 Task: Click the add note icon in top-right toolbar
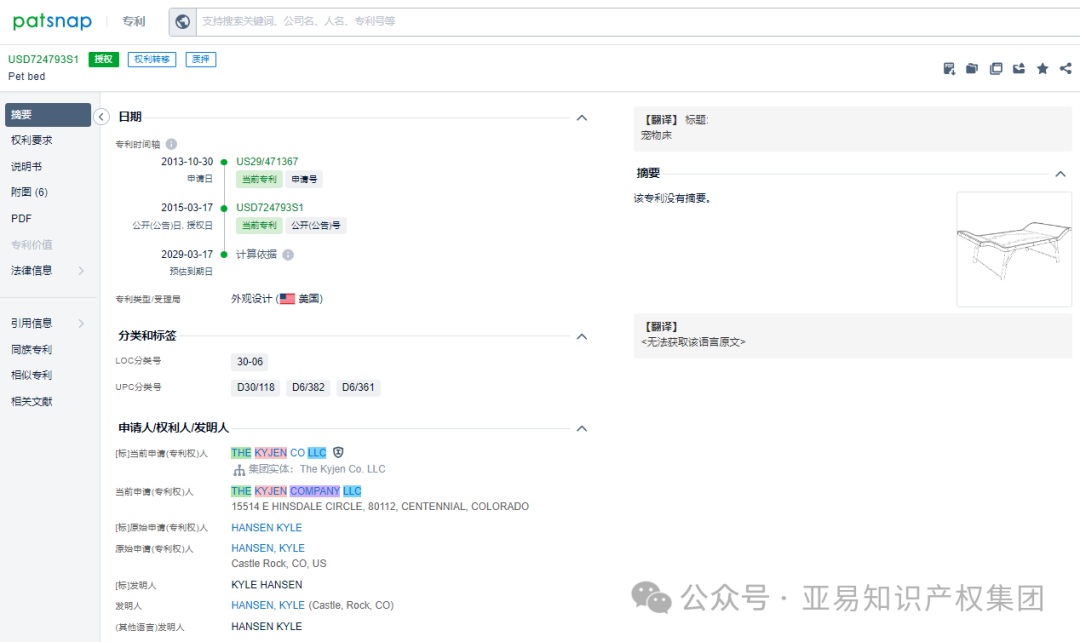(x=949, y=68)
